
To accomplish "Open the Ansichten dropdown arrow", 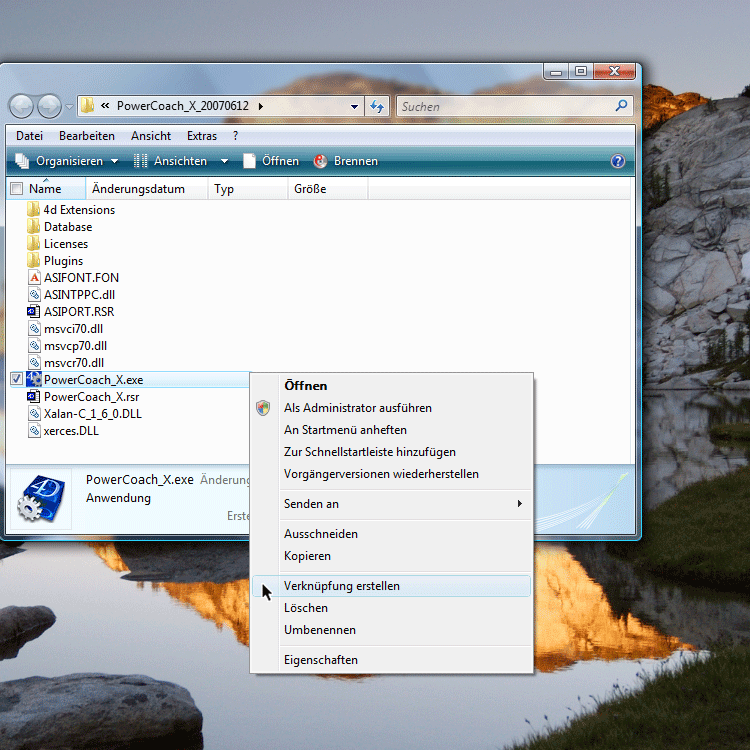I will coord(224,161).
